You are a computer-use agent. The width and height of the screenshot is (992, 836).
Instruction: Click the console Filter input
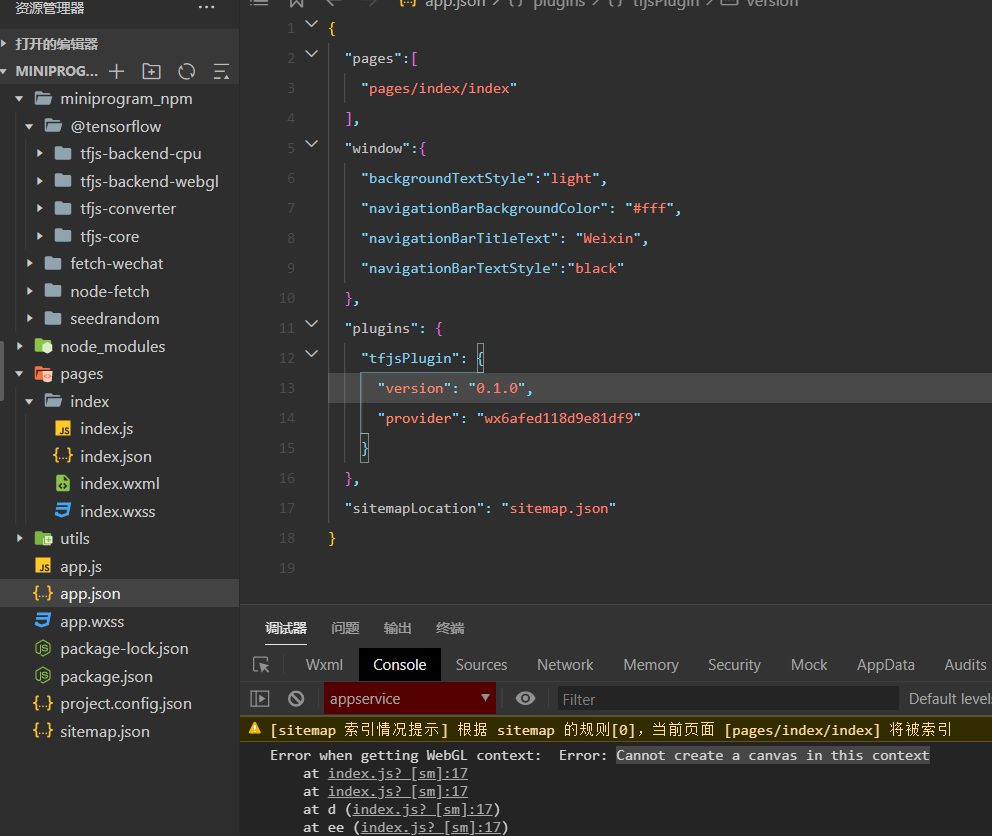[x=728, y=699]
